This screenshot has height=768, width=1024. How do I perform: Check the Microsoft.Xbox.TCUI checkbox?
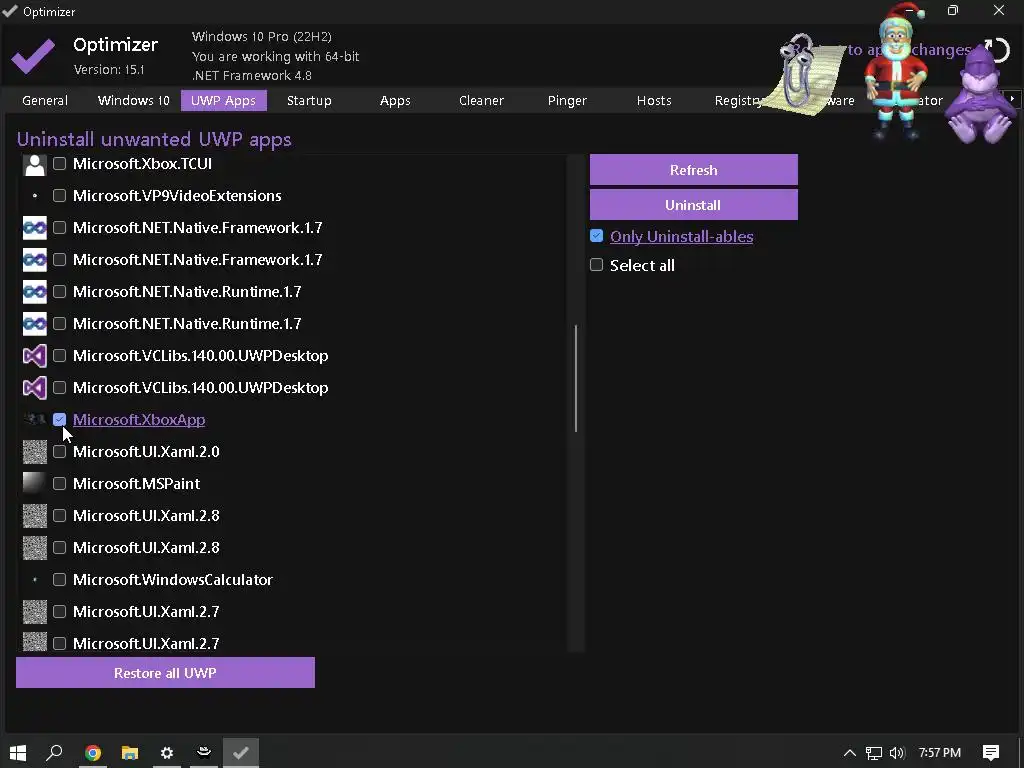[59, 163]
